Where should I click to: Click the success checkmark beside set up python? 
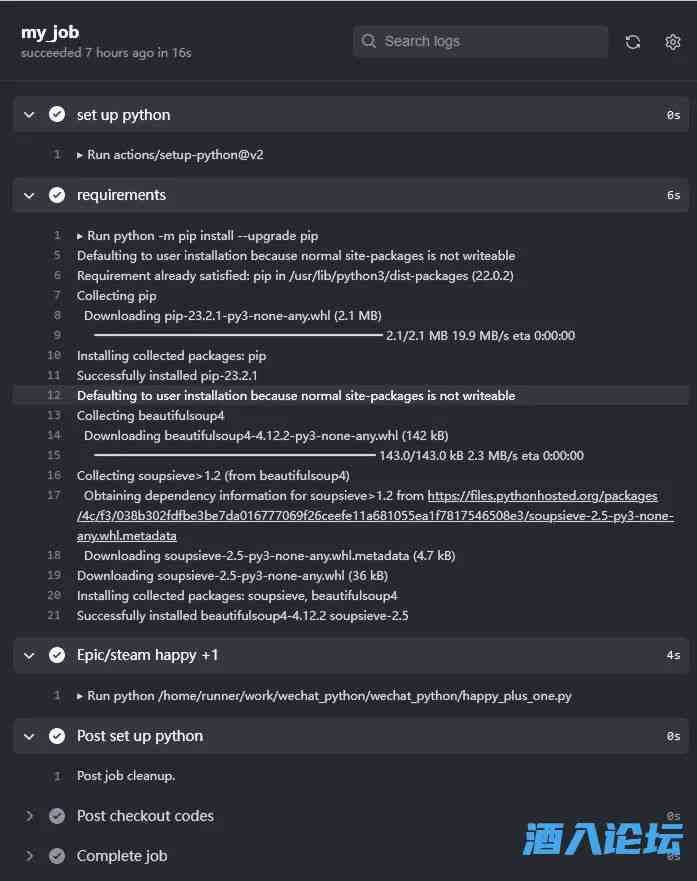pyautogui.click(x=57, y=115)
